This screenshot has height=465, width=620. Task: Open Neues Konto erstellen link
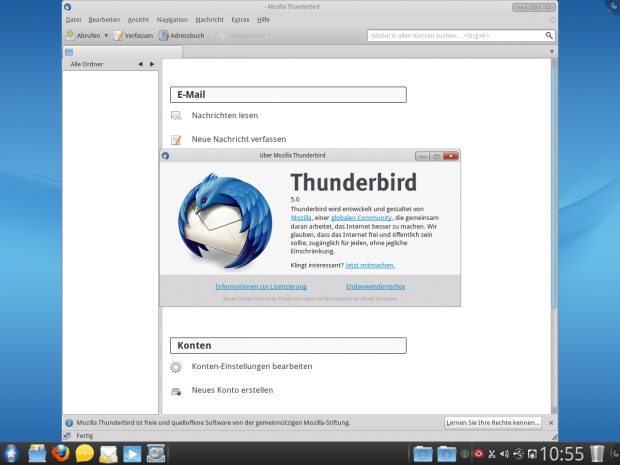[x=232, y=390]
